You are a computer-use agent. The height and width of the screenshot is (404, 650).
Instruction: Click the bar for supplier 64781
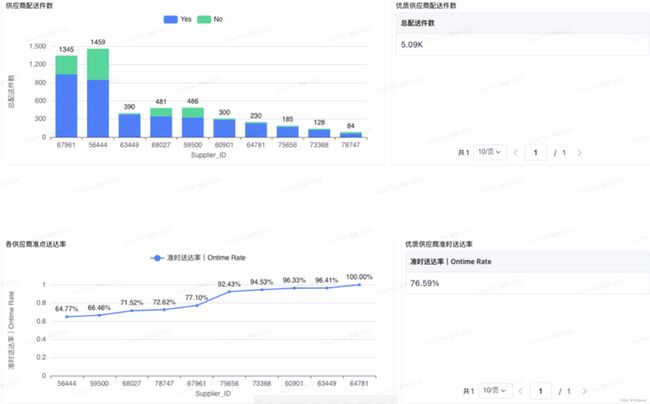pos(256,130)
